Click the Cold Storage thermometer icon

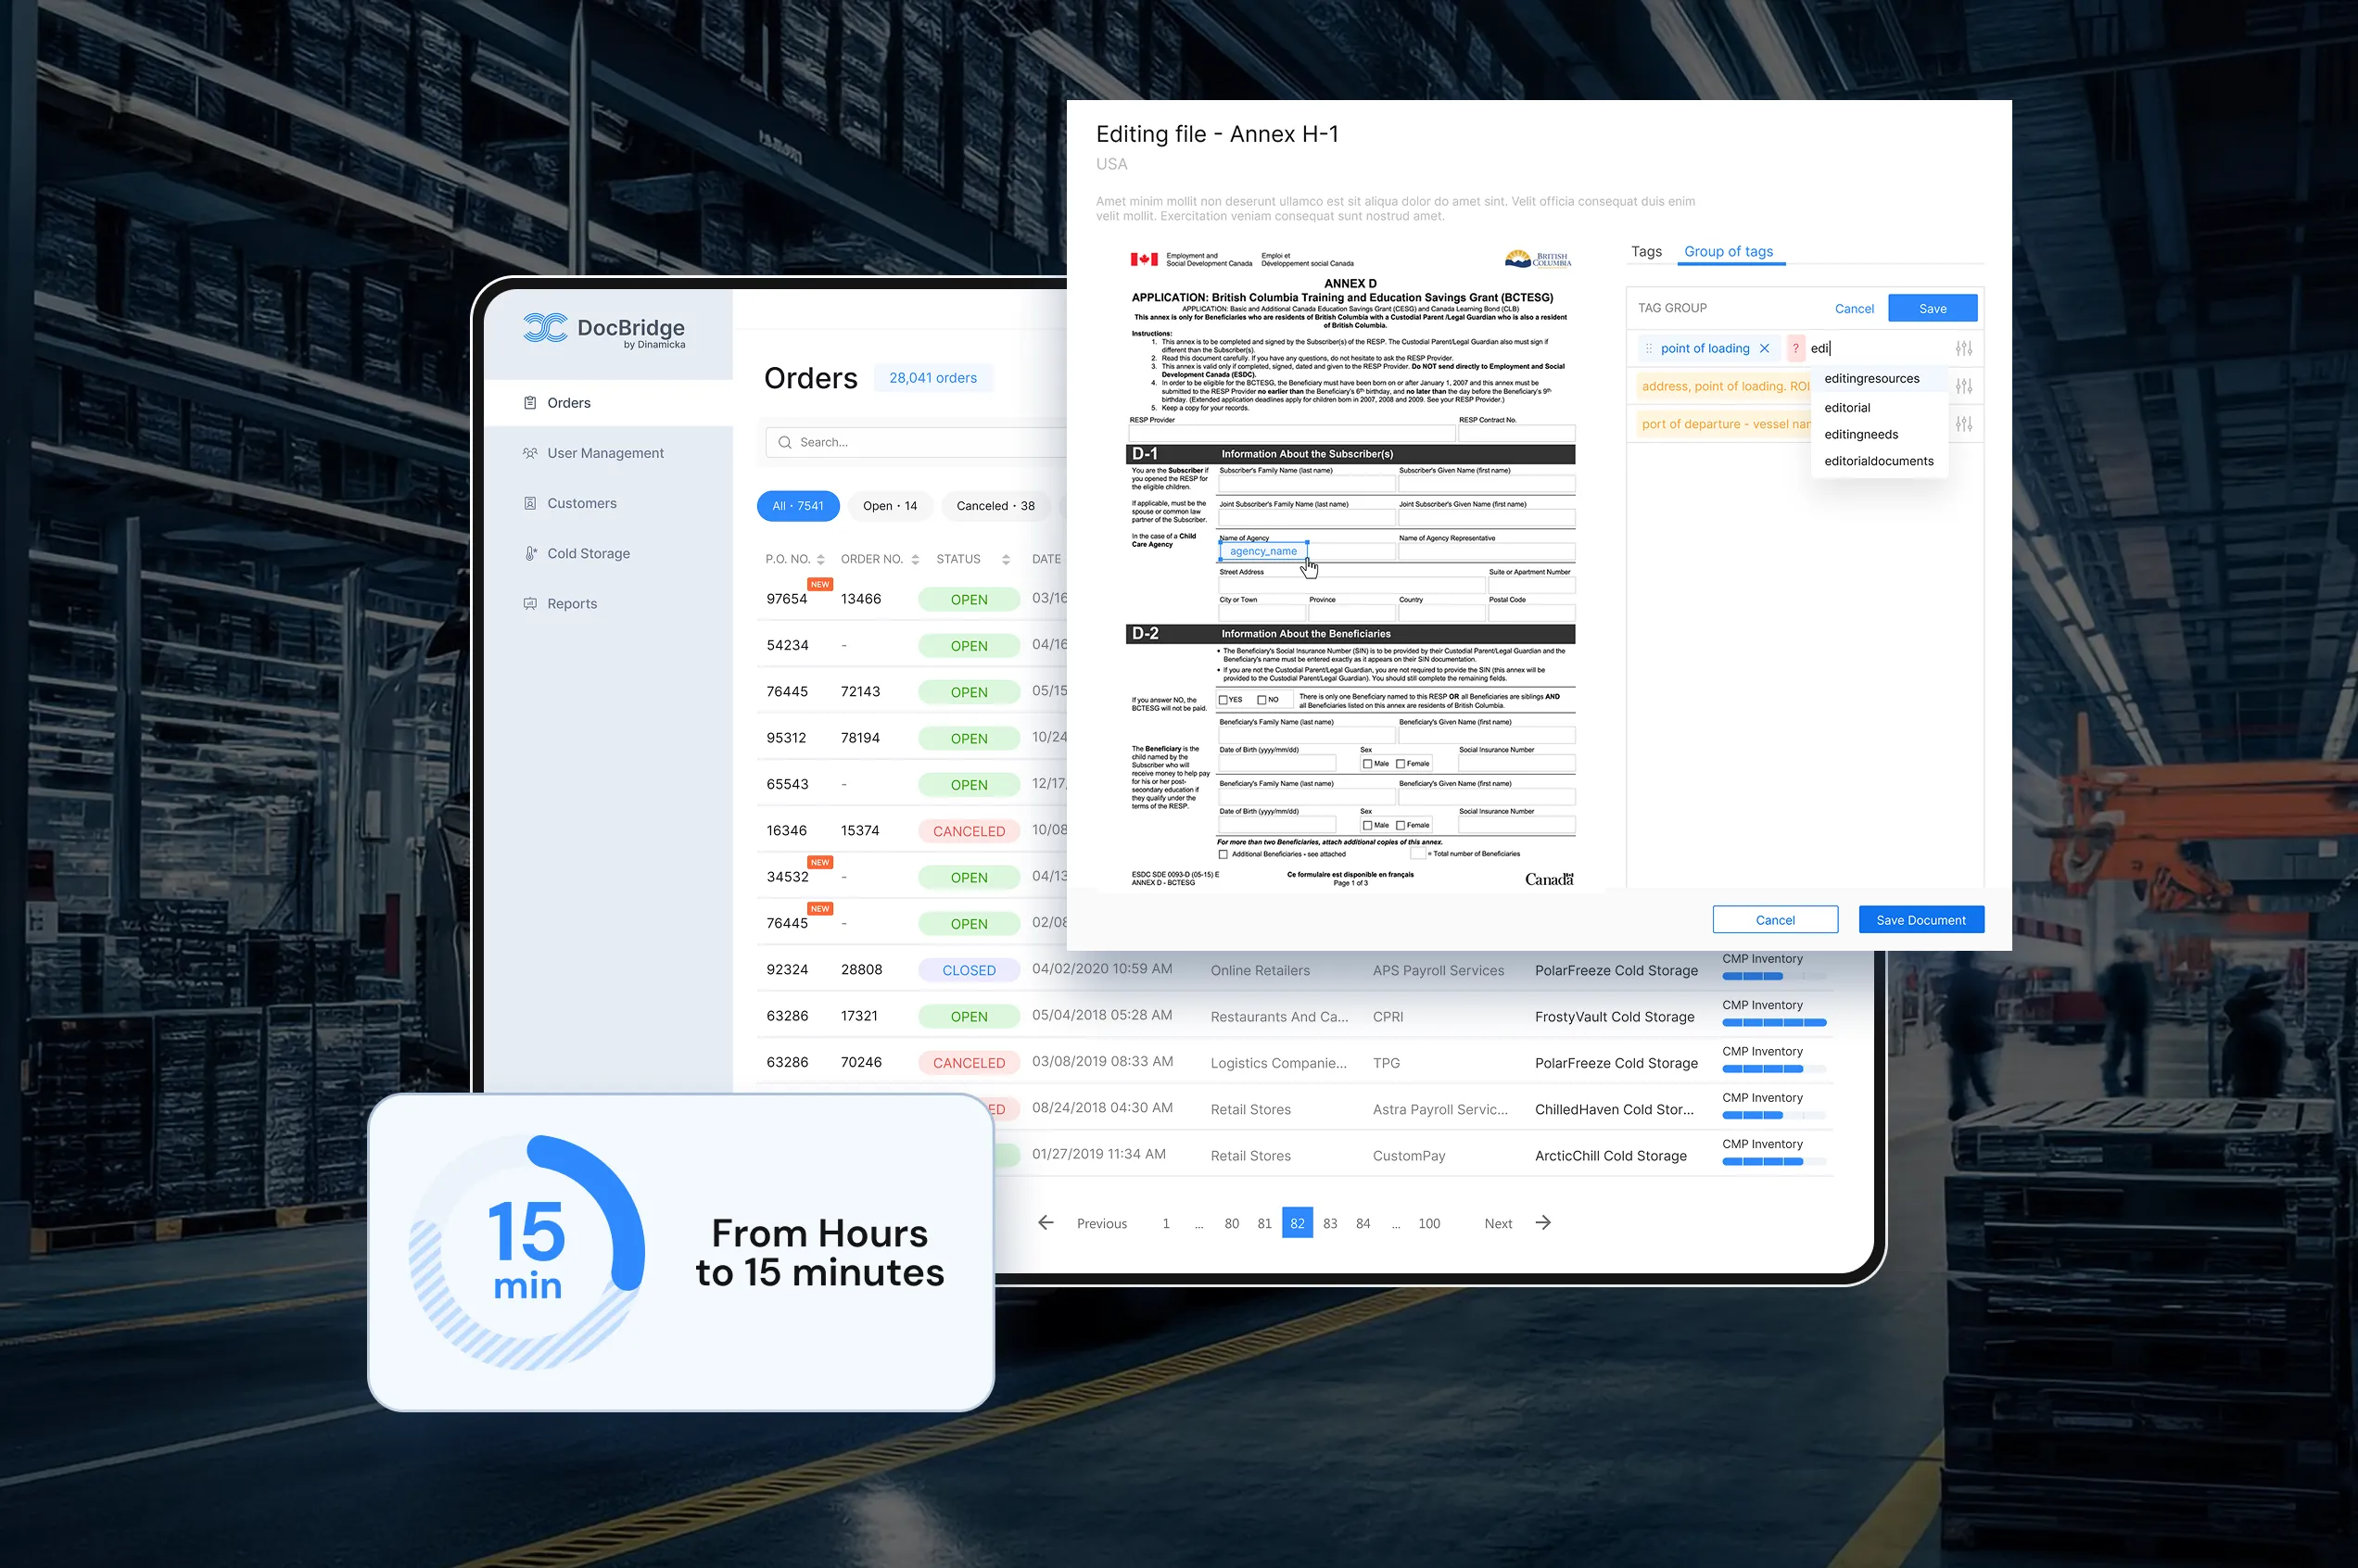point(530,553)
